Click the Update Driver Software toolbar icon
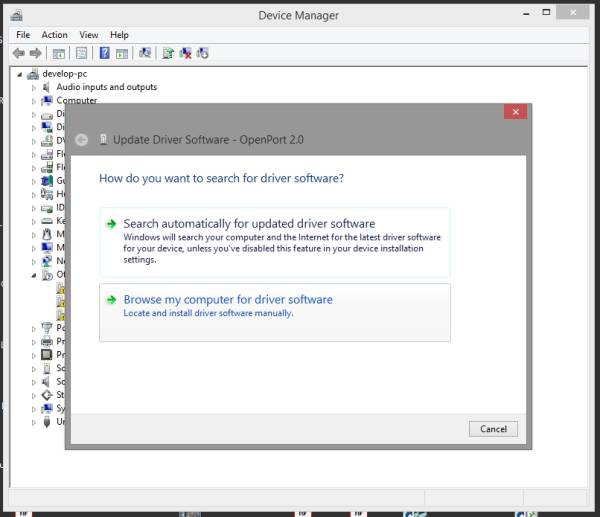 168,53
